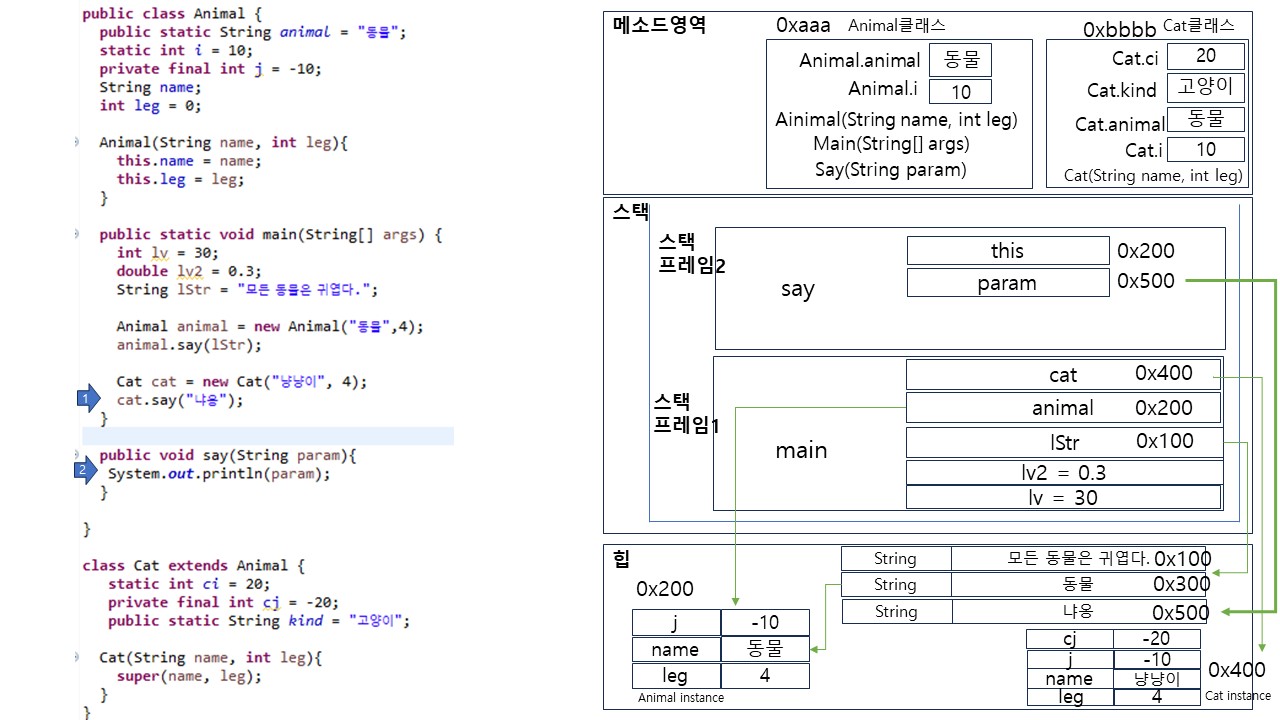
Task: Click the '고양이' box next to Cat.kind
Action: pos(1206,87)
